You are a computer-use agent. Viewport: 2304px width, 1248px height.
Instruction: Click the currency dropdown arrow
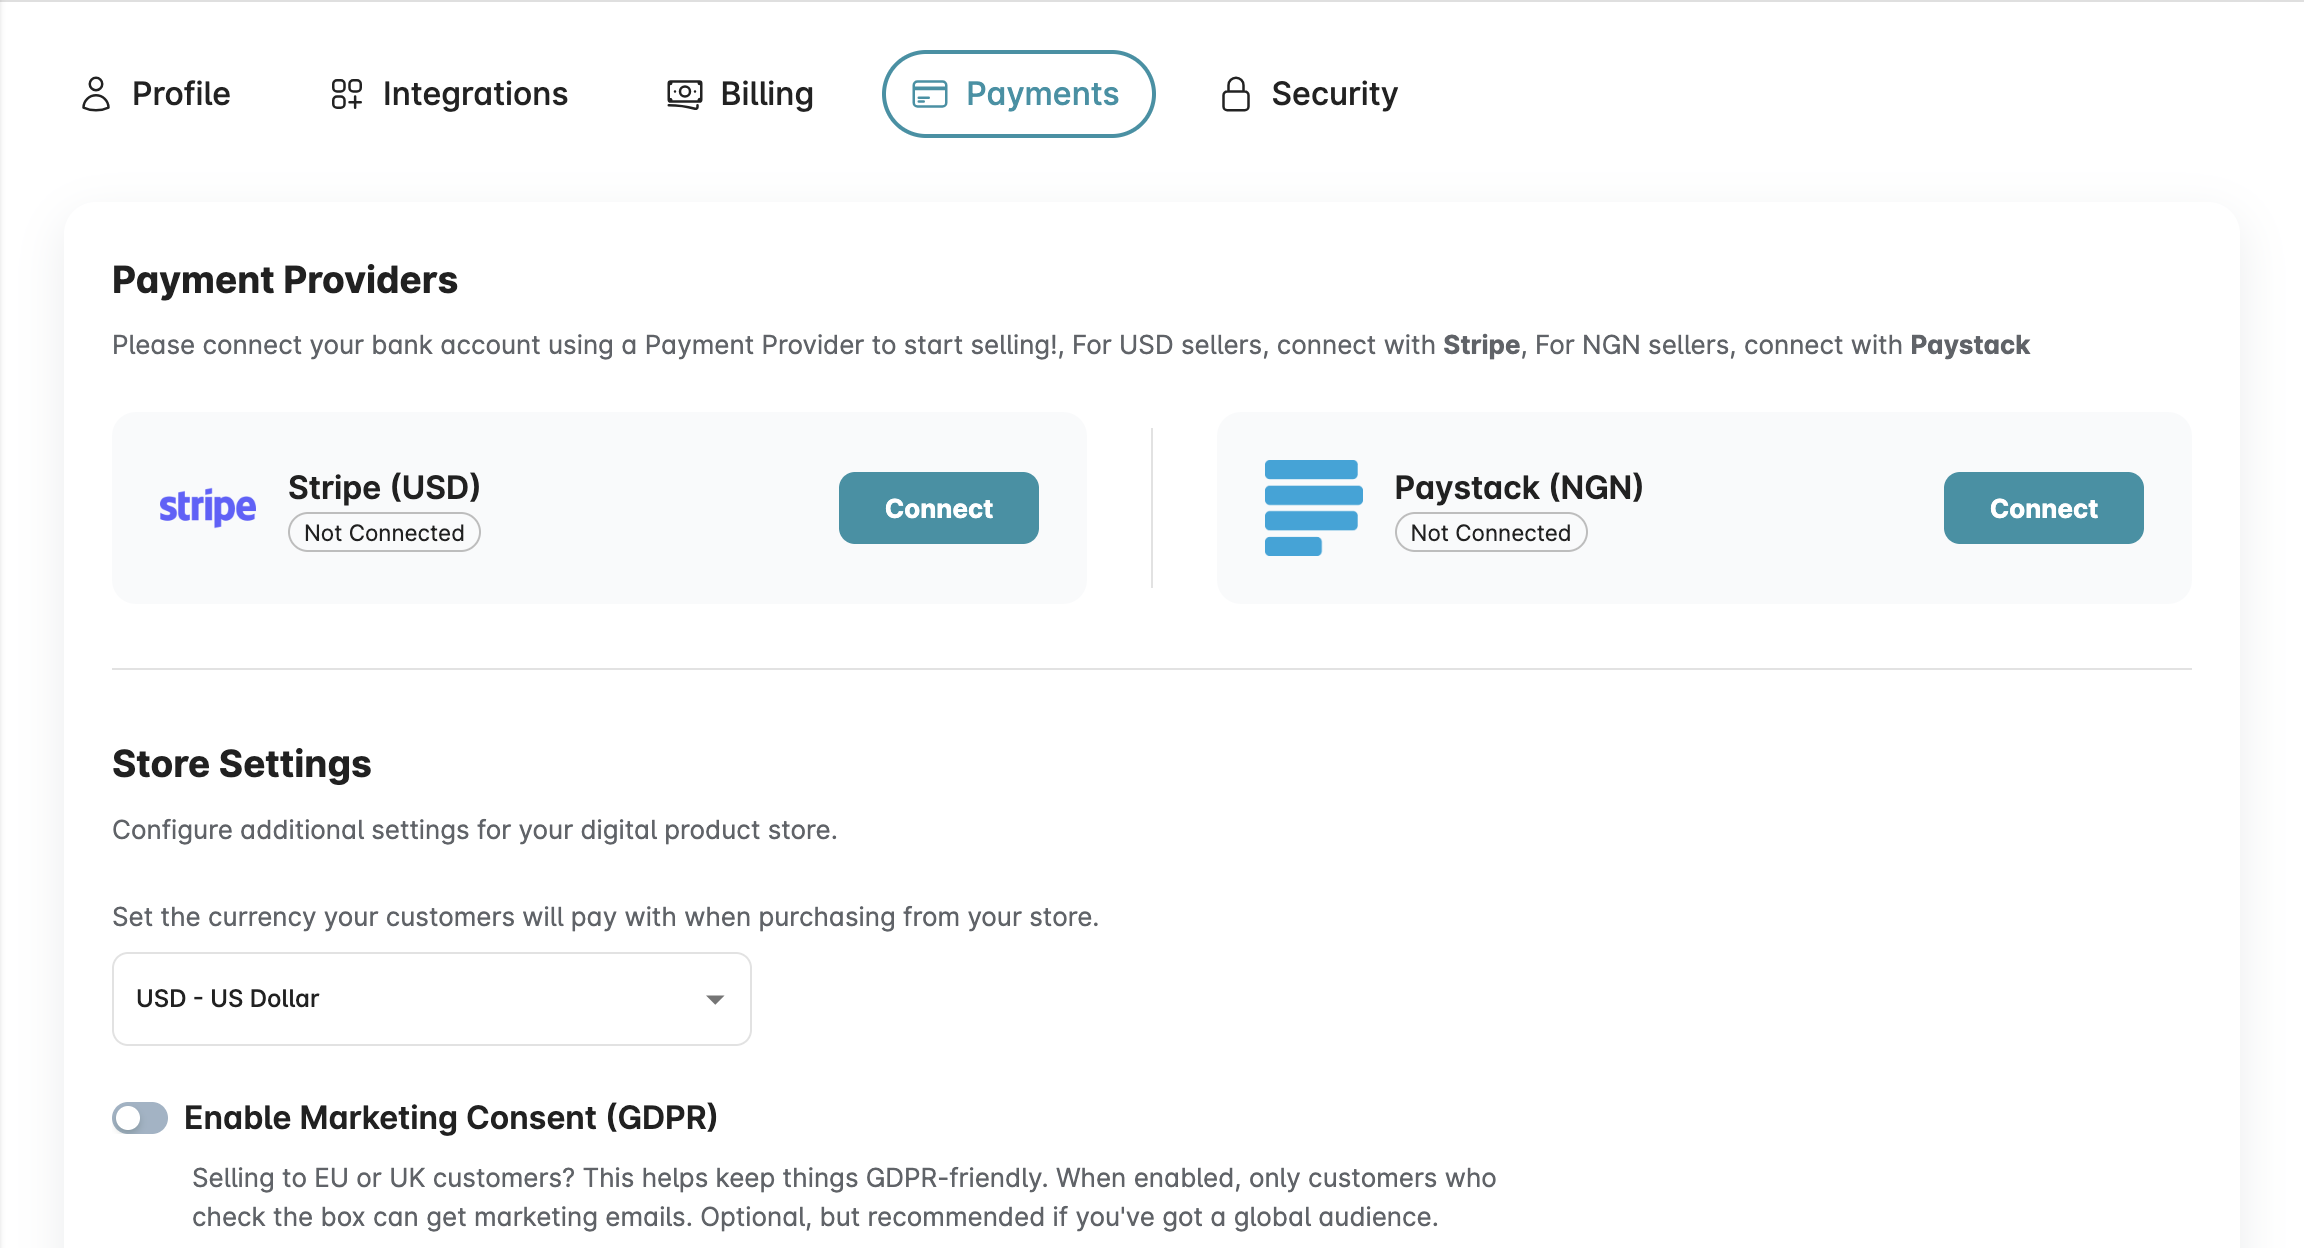(715, 999)
